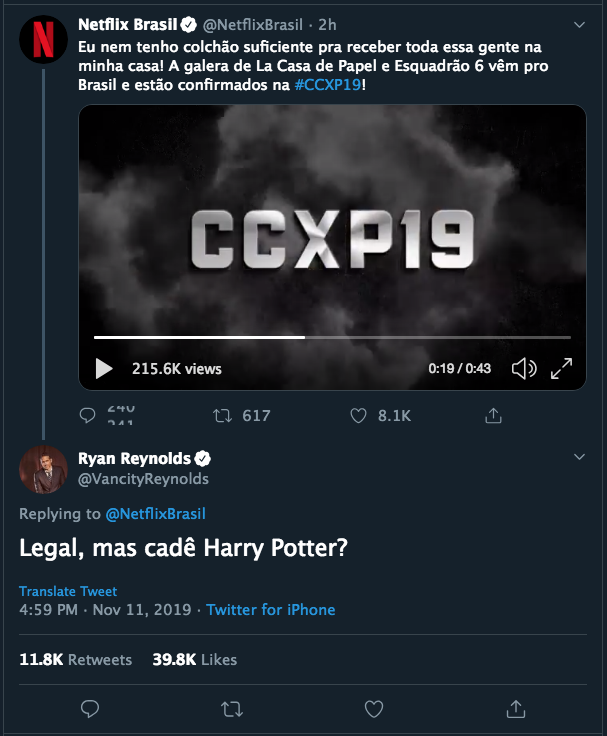The image size is (607, 736).
Task: Open Ryan Reynolds profile avatar
Action: 43,467
